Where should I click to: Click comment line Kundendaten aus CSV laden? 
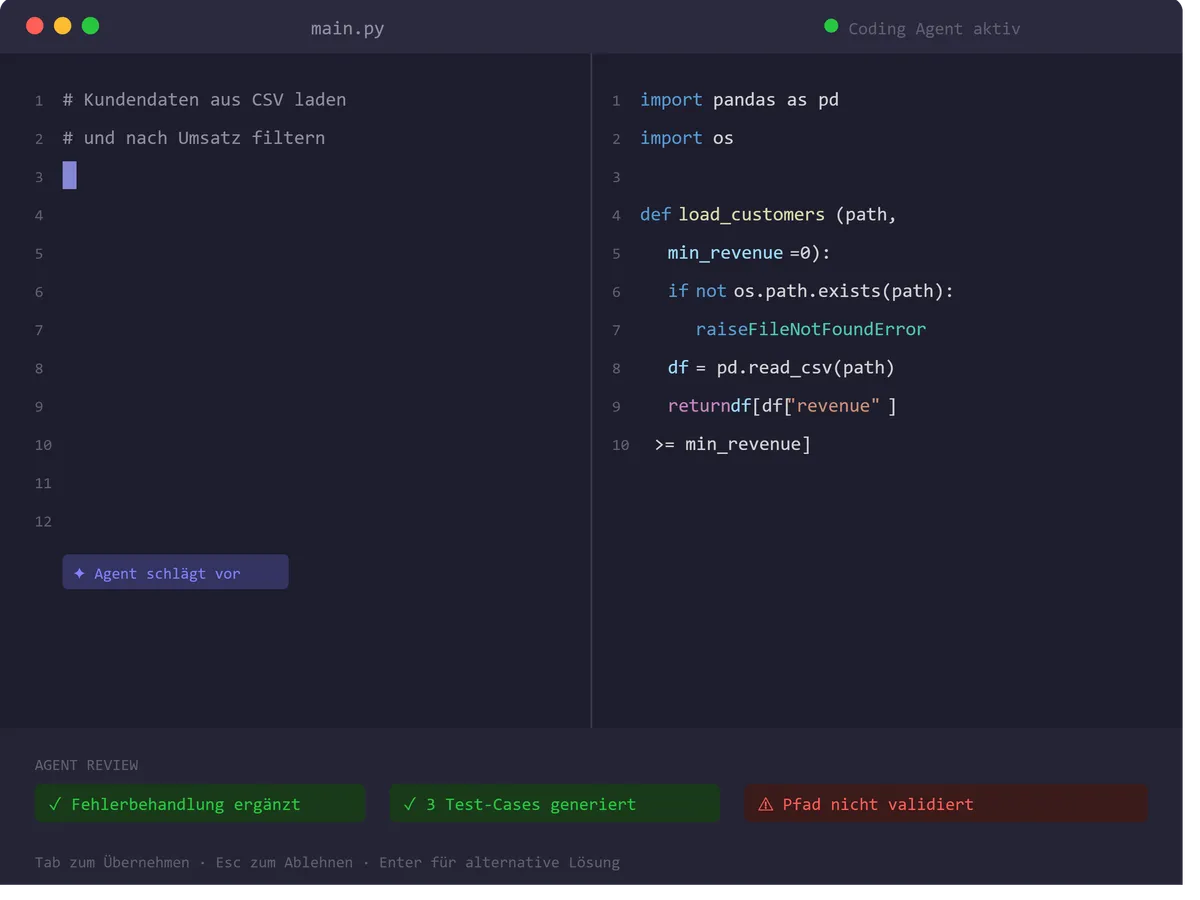204,100
